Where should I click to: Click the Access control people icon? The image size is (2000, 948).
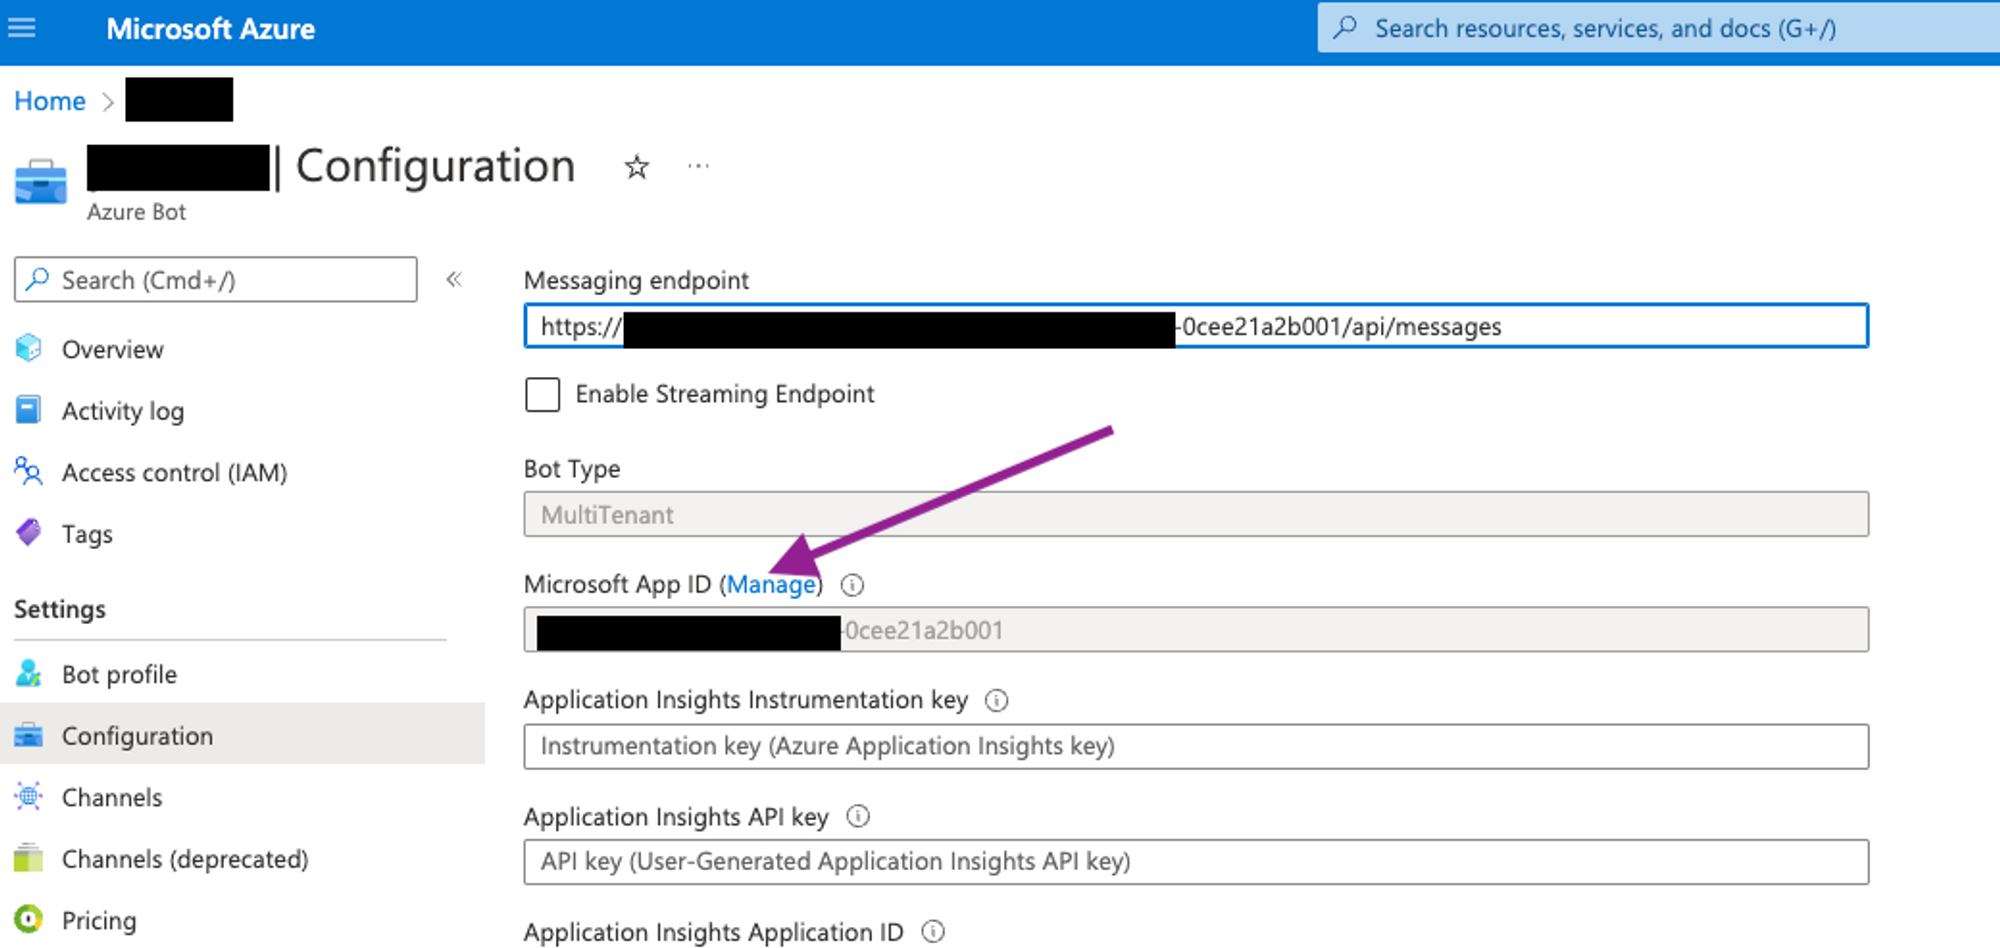29,471
